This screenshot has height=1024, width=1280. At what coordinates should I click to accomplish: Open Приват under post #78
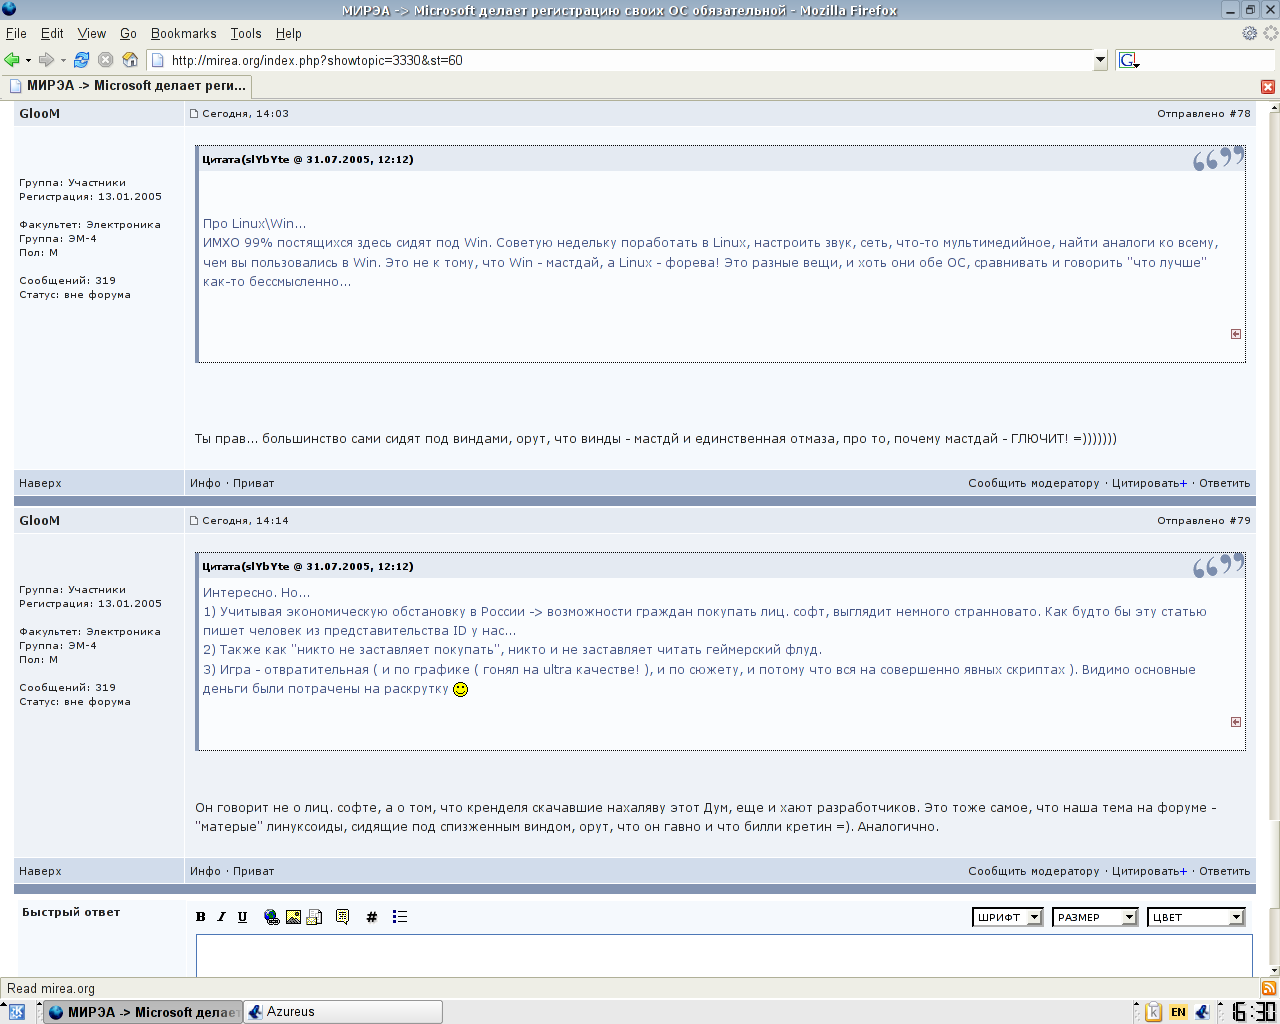253,483
